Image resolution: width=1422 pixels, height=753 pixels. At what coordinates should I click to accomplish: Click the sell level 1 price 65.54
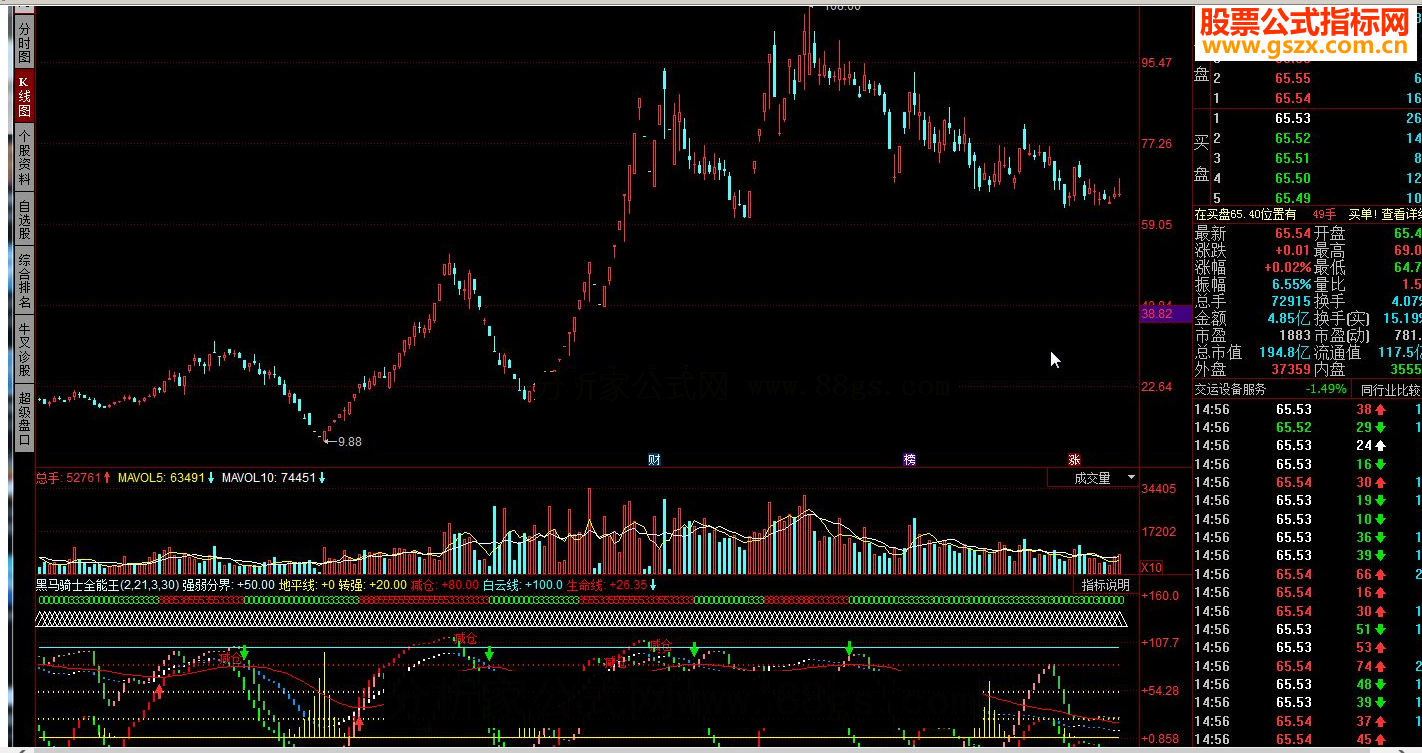(x=1293, y=98)
